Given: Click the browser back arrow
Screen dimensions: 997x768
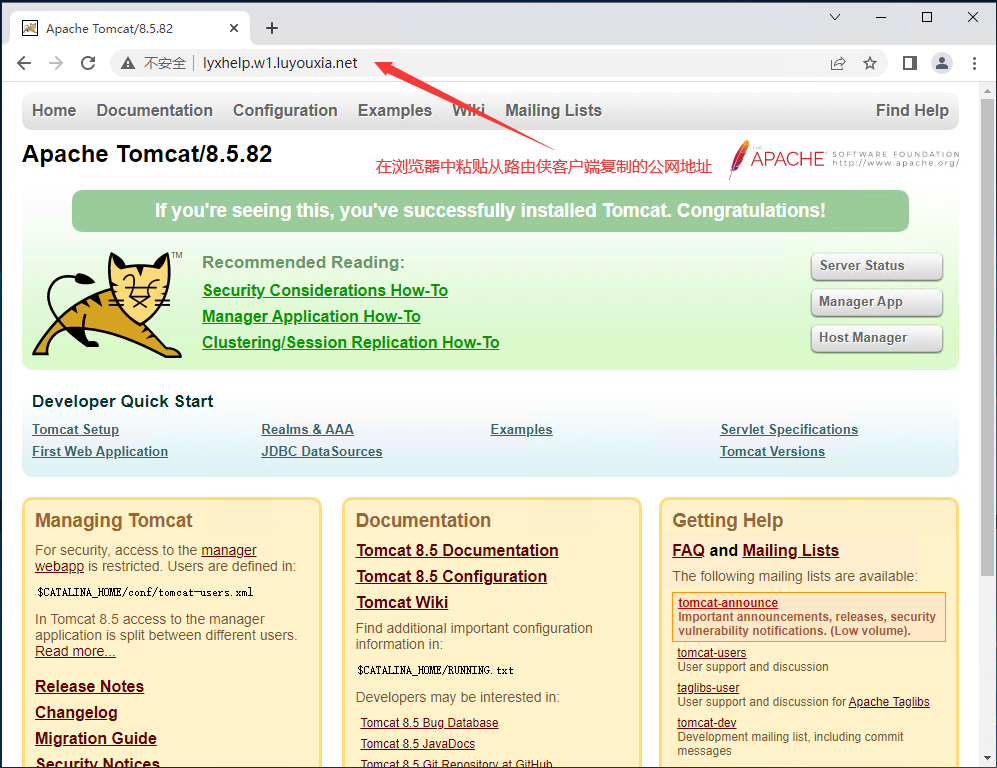Looking at the screenshot, I should point(24,63).
